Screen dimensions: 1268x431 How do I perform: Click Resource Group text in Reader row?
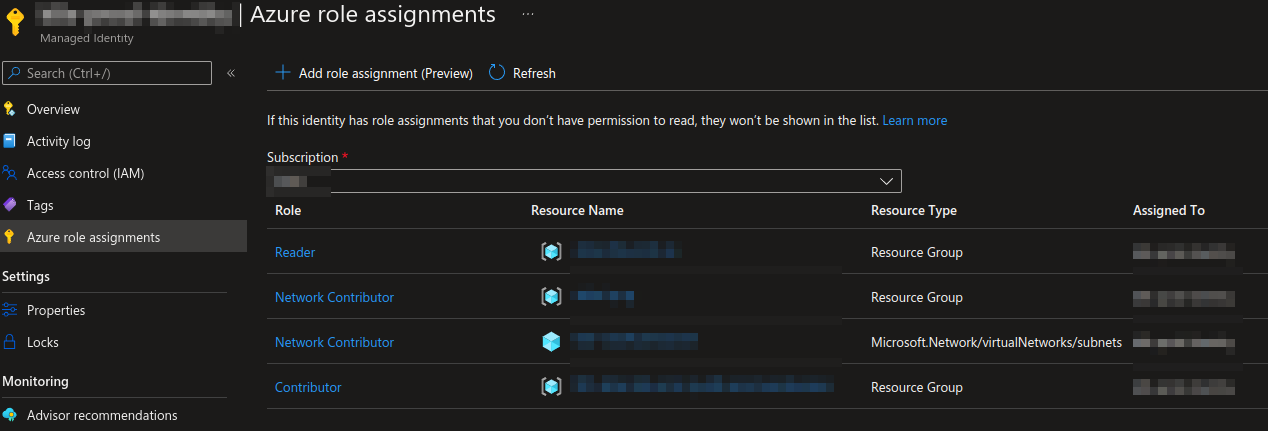tap(917, 252)
